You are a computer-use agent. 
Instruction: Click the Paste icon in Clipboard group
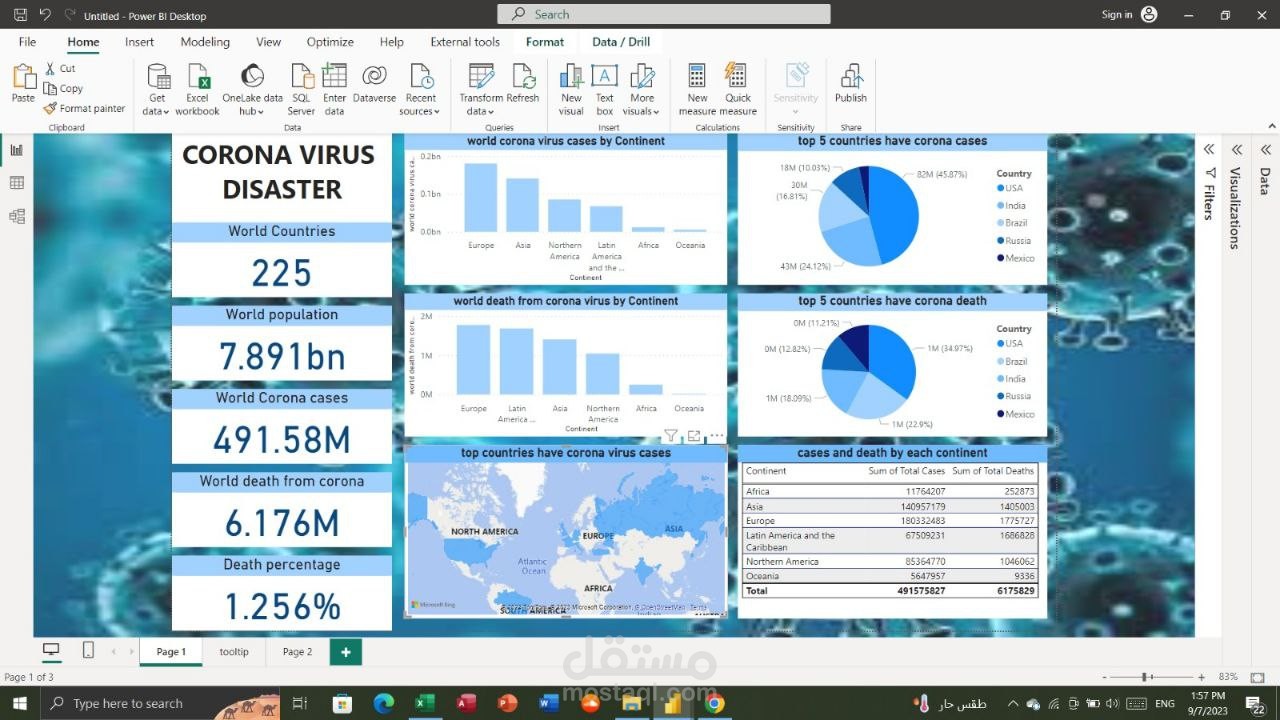coord(23,77)
